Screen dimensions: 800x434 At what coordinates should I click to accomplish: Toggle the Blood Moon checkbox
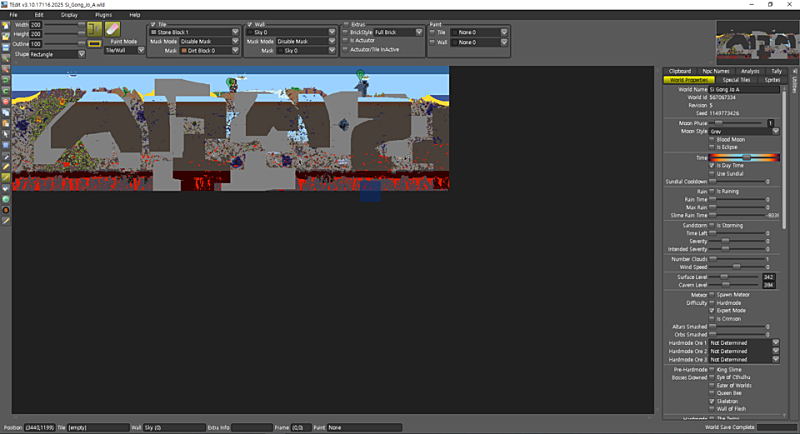coord(712,139)
